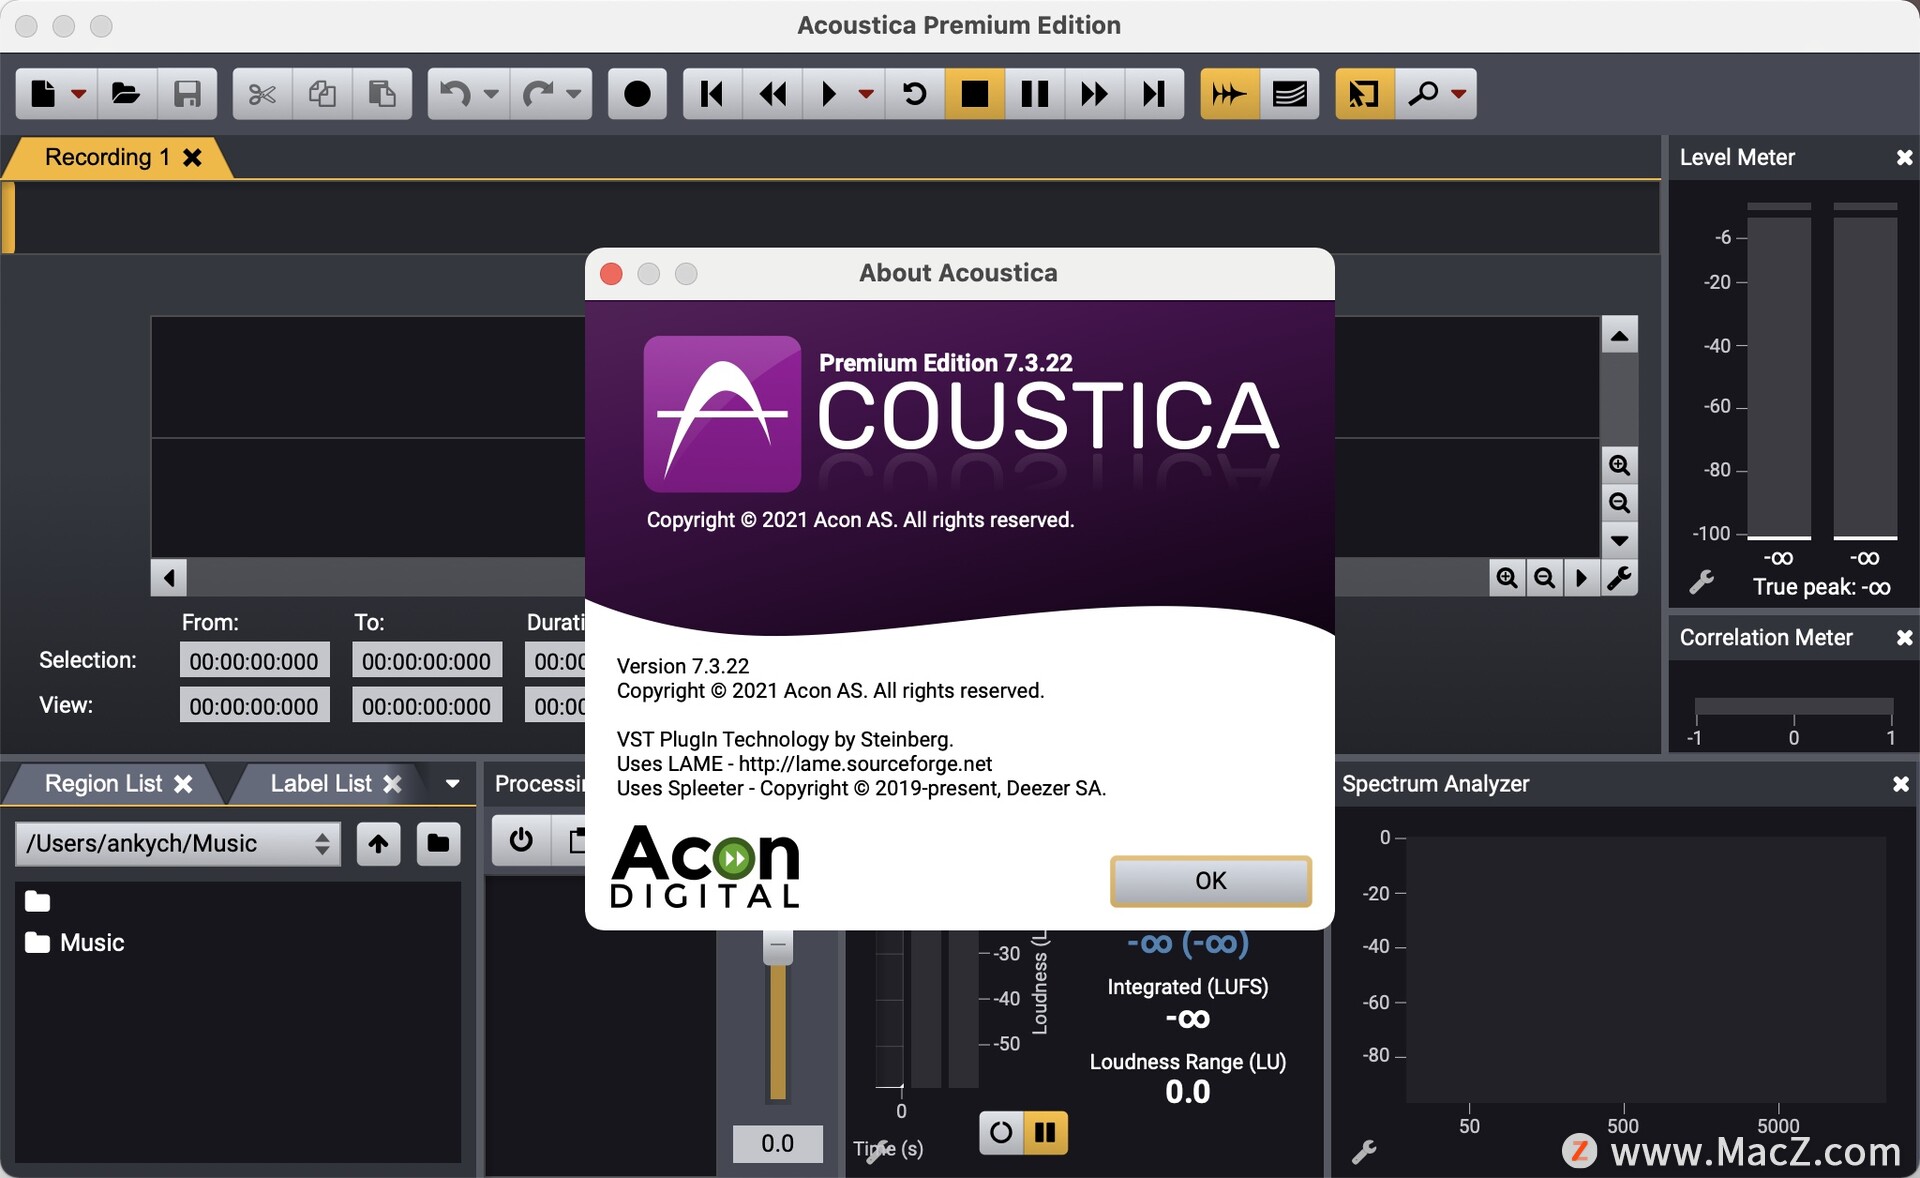The image size is (1920, 1178).
Task: Close the Spectrum Analyzer panel
Action: click(x=1900, y=784)
